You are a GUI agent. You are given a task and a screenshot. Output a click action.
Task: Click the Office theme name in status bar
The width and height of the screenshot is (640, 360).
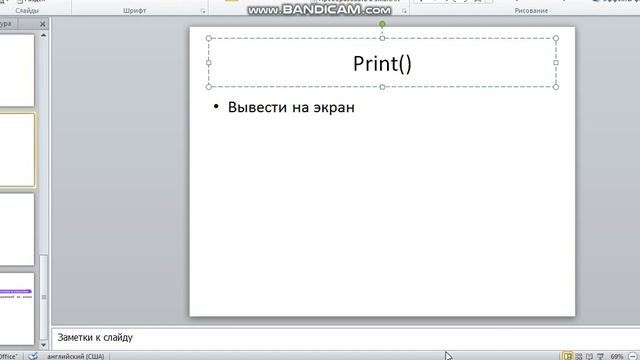[9, 356]
